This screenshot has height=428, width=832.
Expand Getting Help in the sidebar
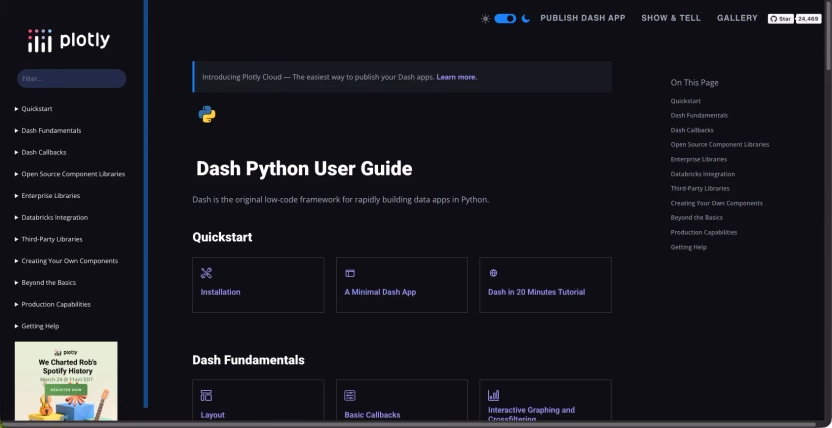(x=37, y=326)
